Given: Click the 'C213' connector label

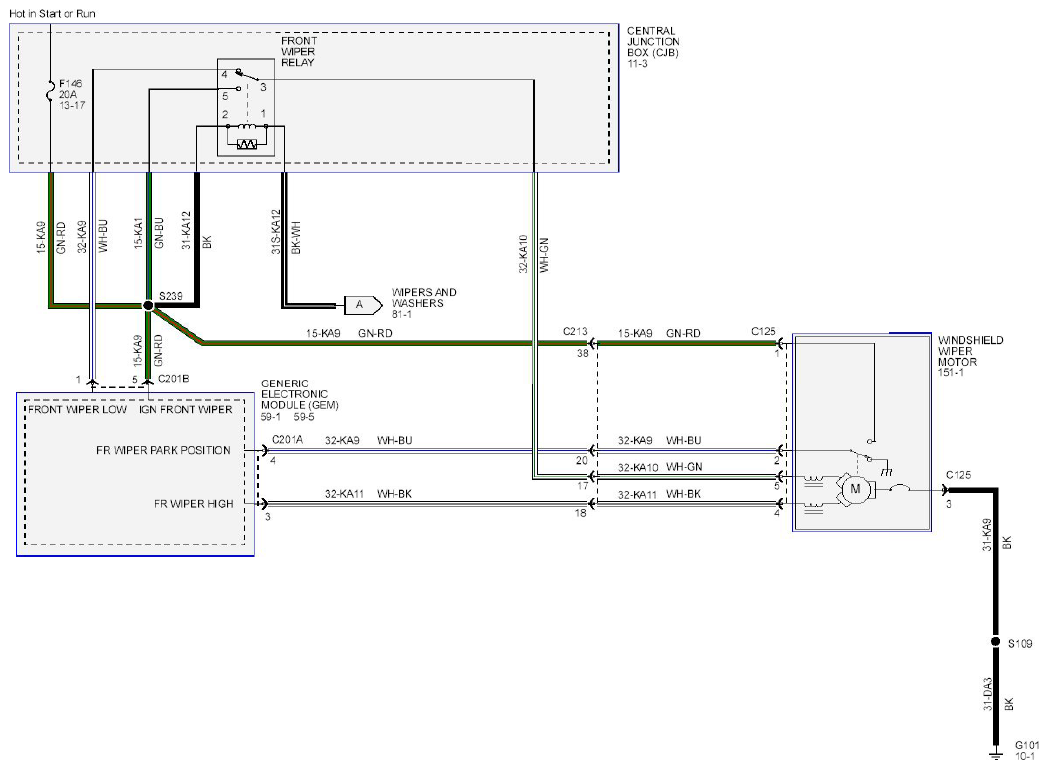Looking at the screenshot, I should [x=575, y=331].
